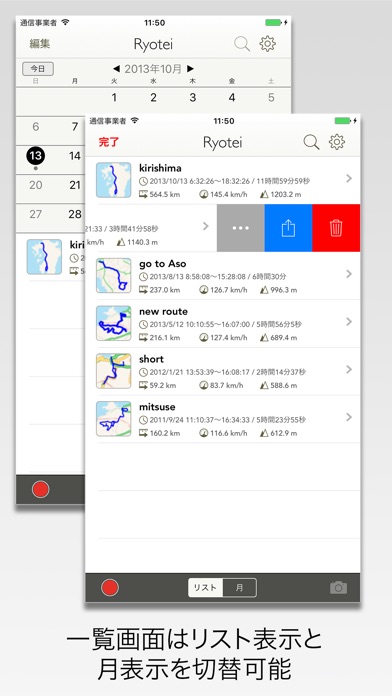Open the camera icon in bottom bar
Screen dimensions: 392x696
click(x=338, y=588)
